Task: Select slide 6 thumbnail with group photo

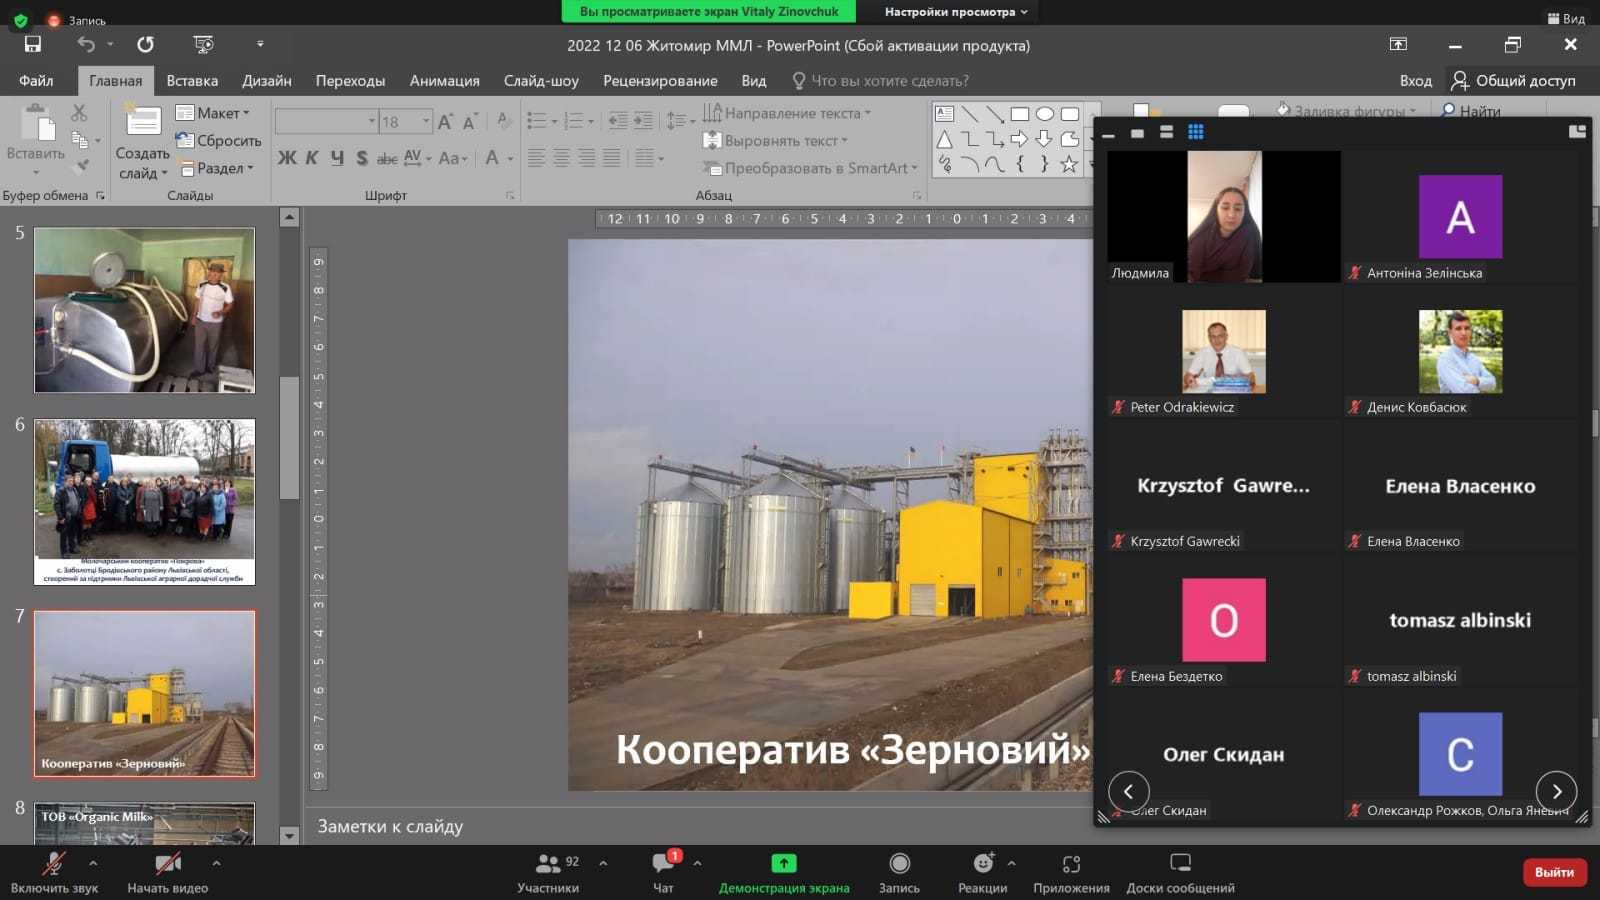Action: coord(145,501)
